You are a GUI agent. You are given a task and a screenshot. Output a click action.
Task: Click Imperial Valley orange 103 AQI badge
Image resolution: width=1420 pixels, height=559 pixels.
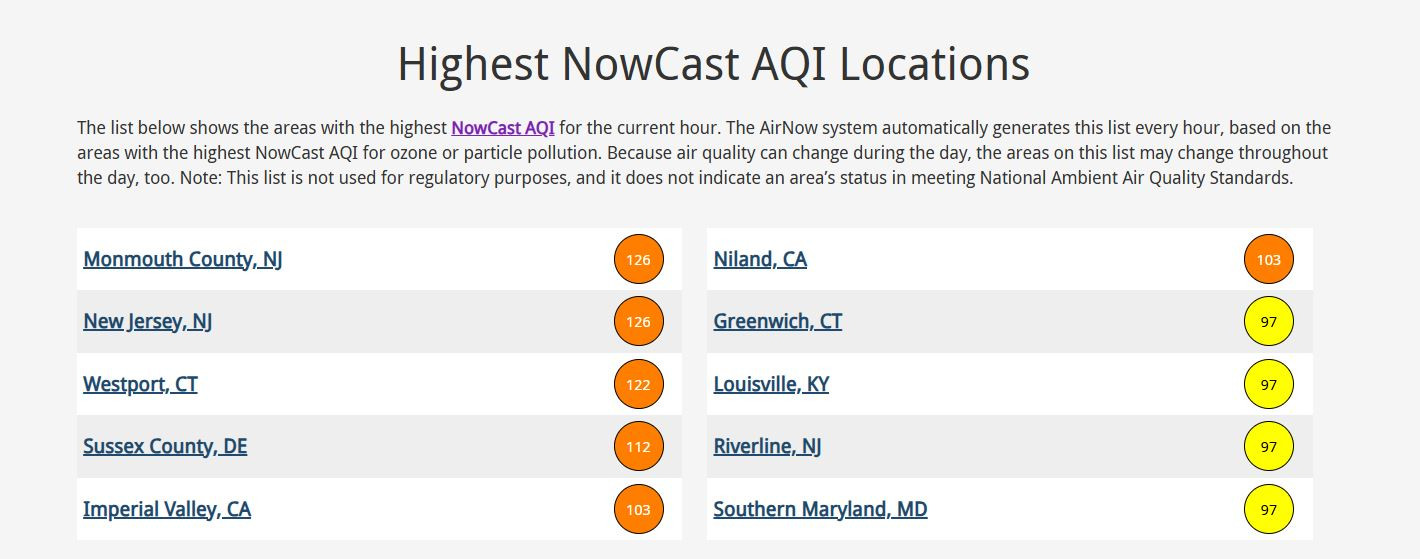pos(638,510)
